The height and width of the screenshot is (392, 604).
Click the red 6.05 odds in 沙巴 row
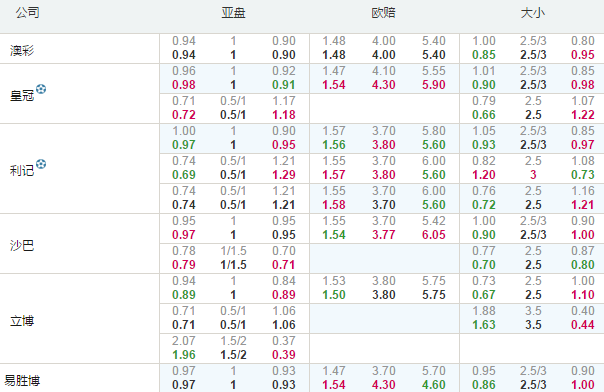[434, 235]
